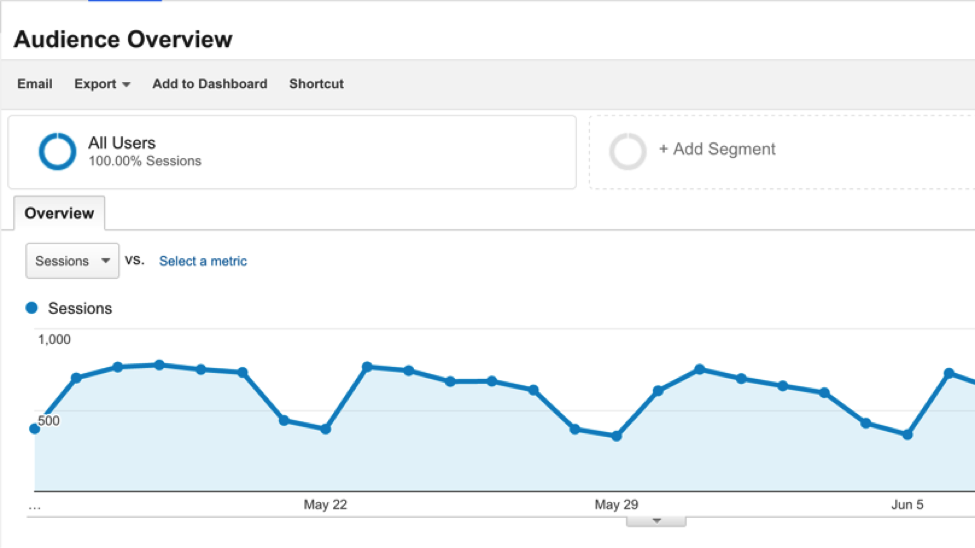Click the Select a metric link
Screen dimensions: 975x548
tap(203, 261)
